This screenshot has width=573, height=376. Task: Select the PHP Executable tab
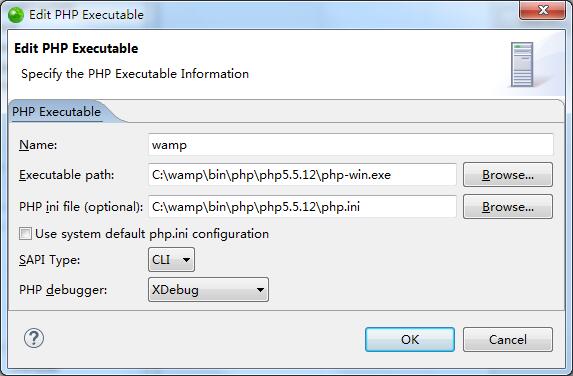[57, 111]
